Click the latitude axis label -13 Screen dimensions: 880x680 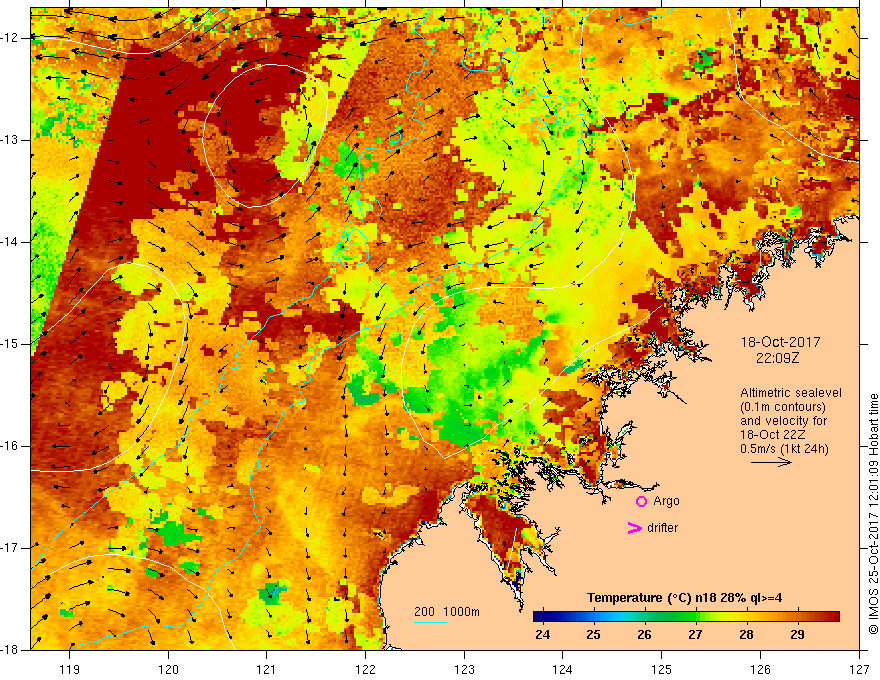click(x=10, y=140)
